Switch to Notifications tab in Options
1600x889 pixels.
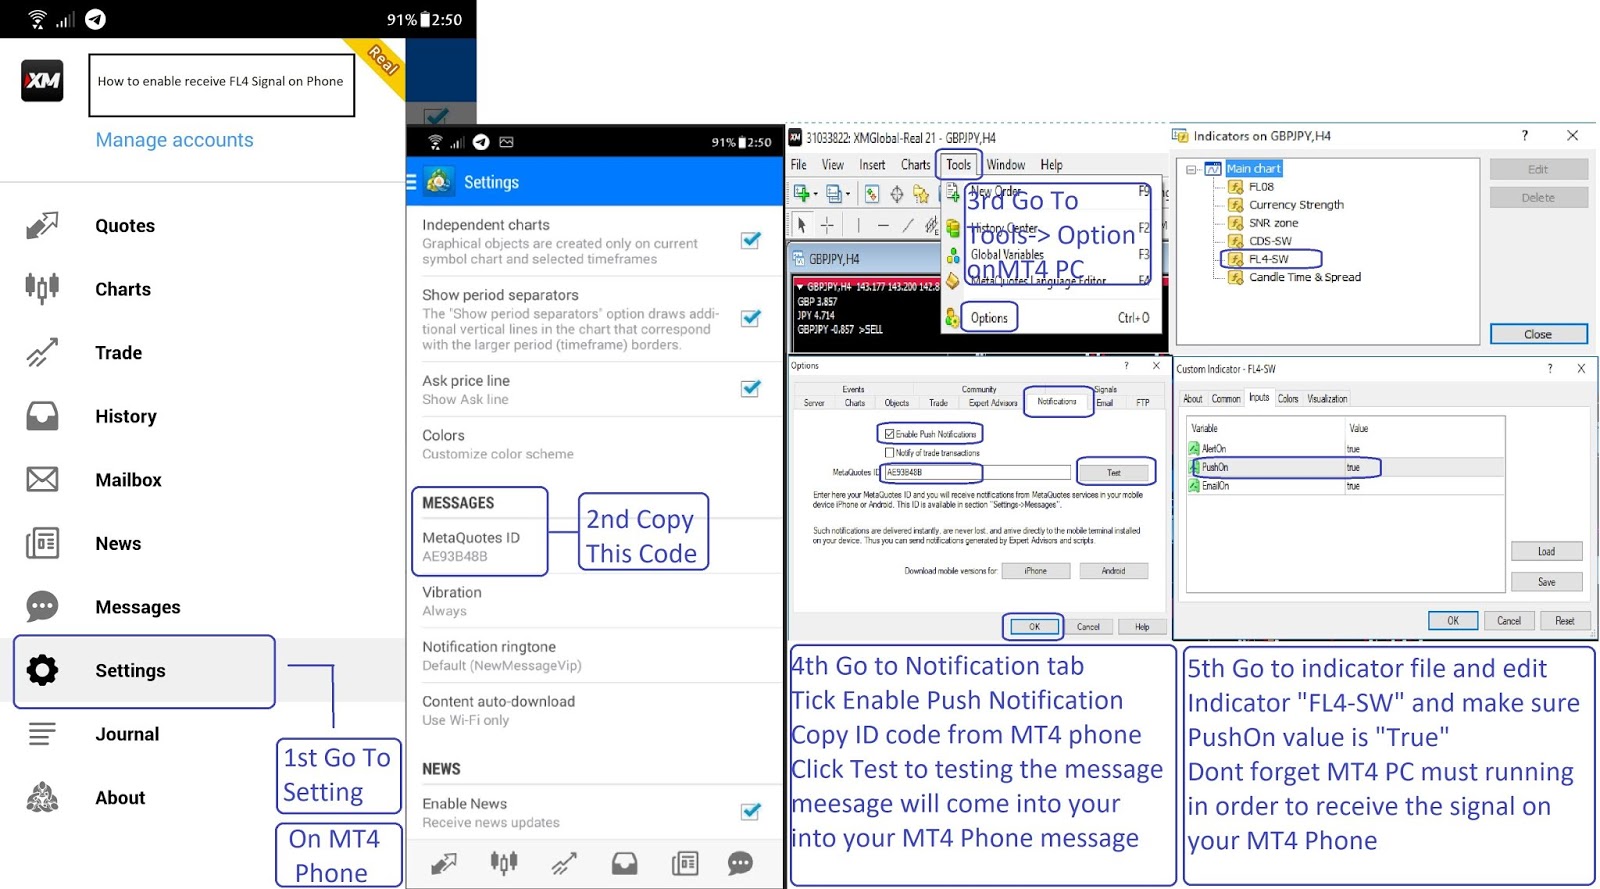pyautogui.click(x=1056, y=402)
